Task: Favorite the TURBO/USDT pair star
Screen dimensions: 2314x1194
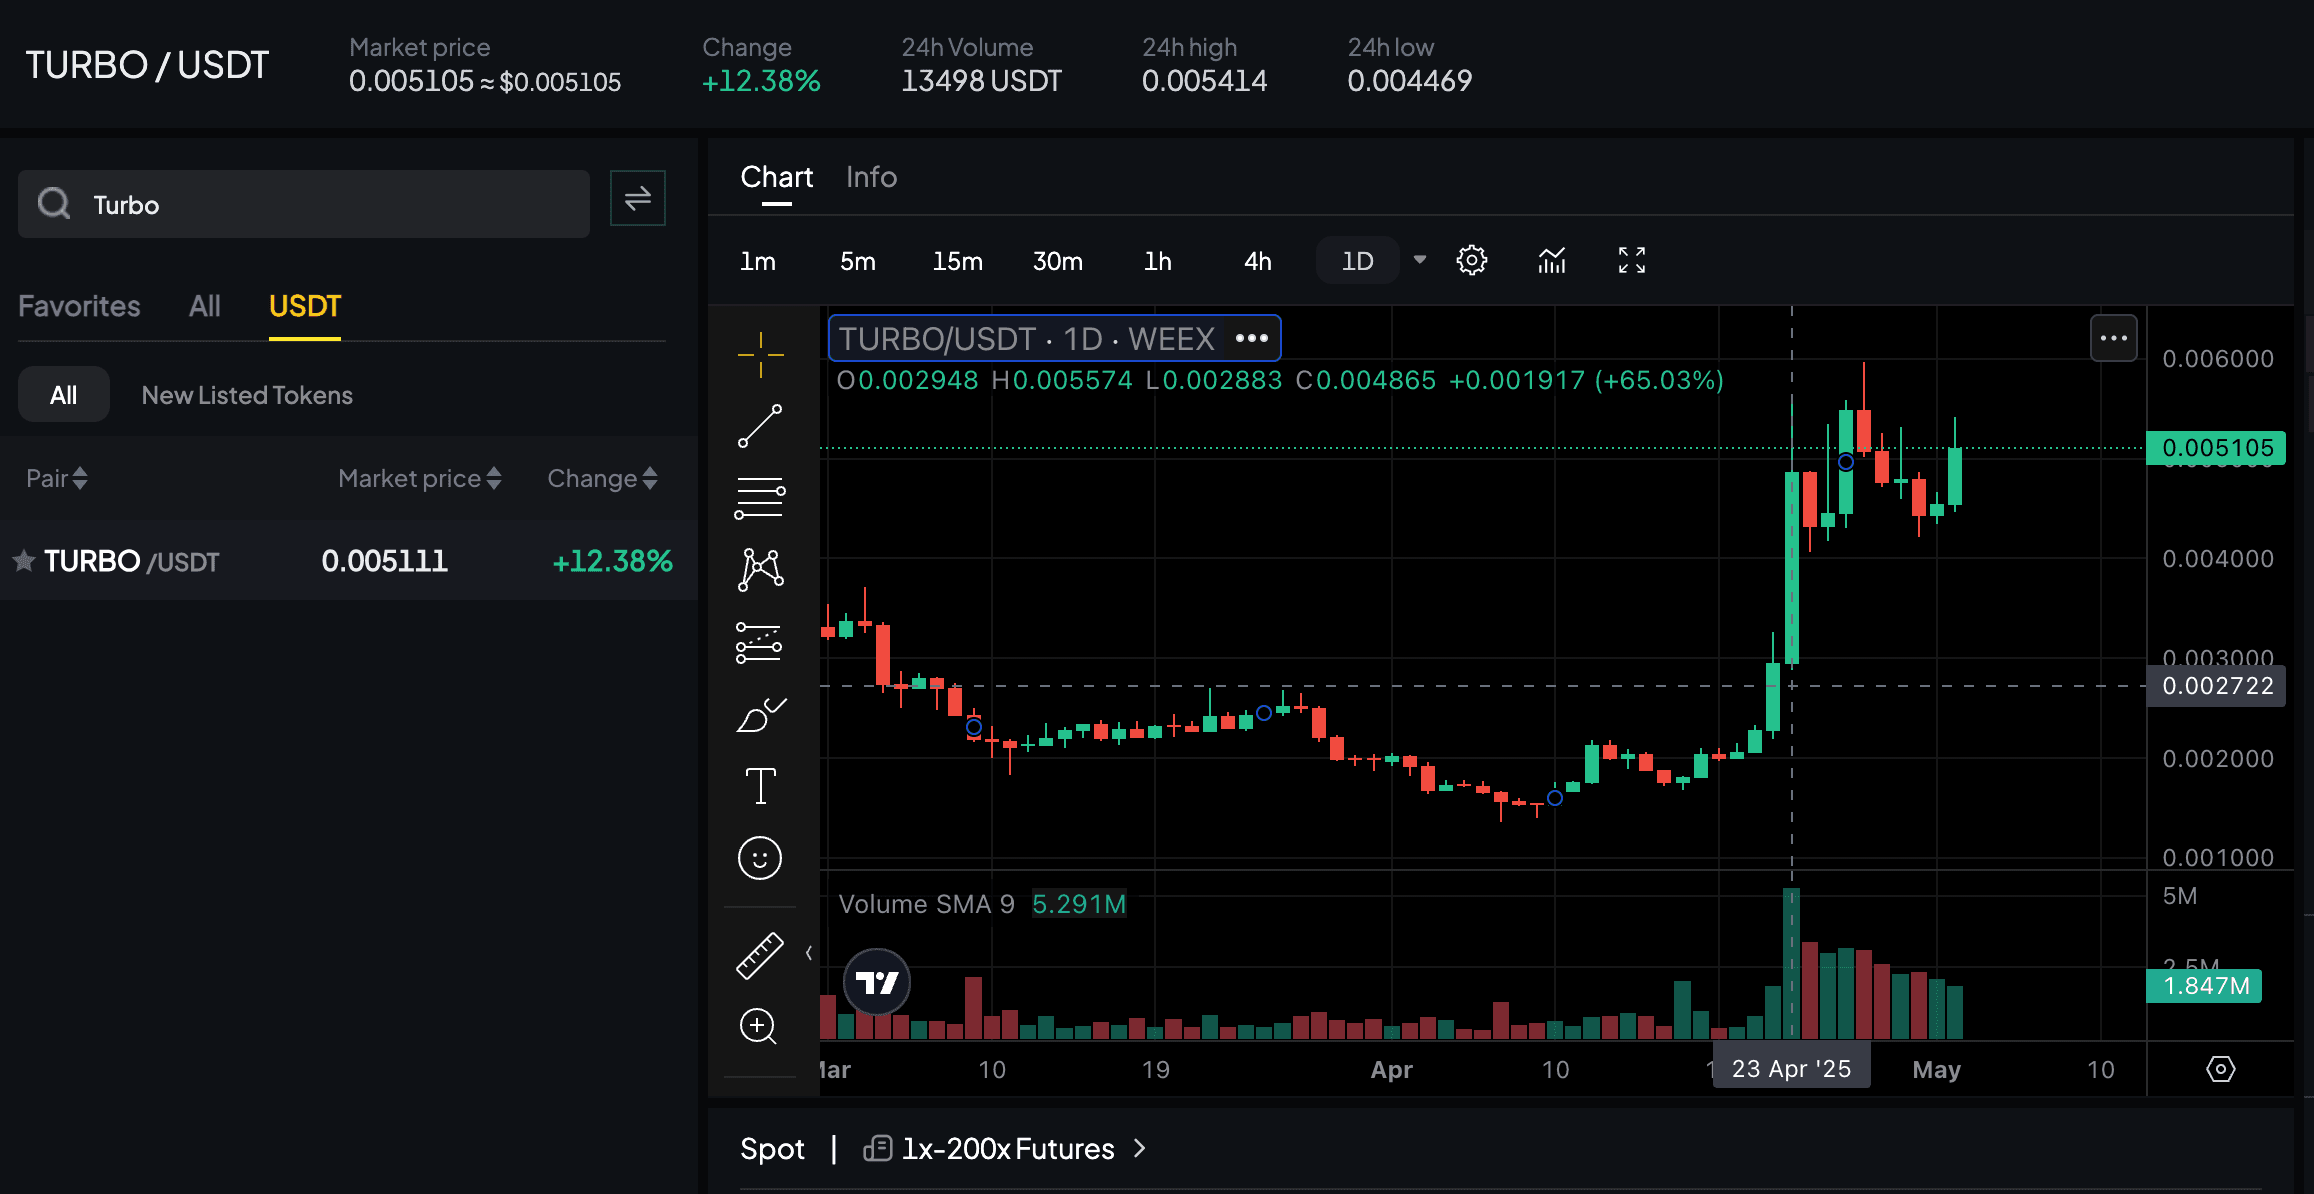Action: click(24, 561)
